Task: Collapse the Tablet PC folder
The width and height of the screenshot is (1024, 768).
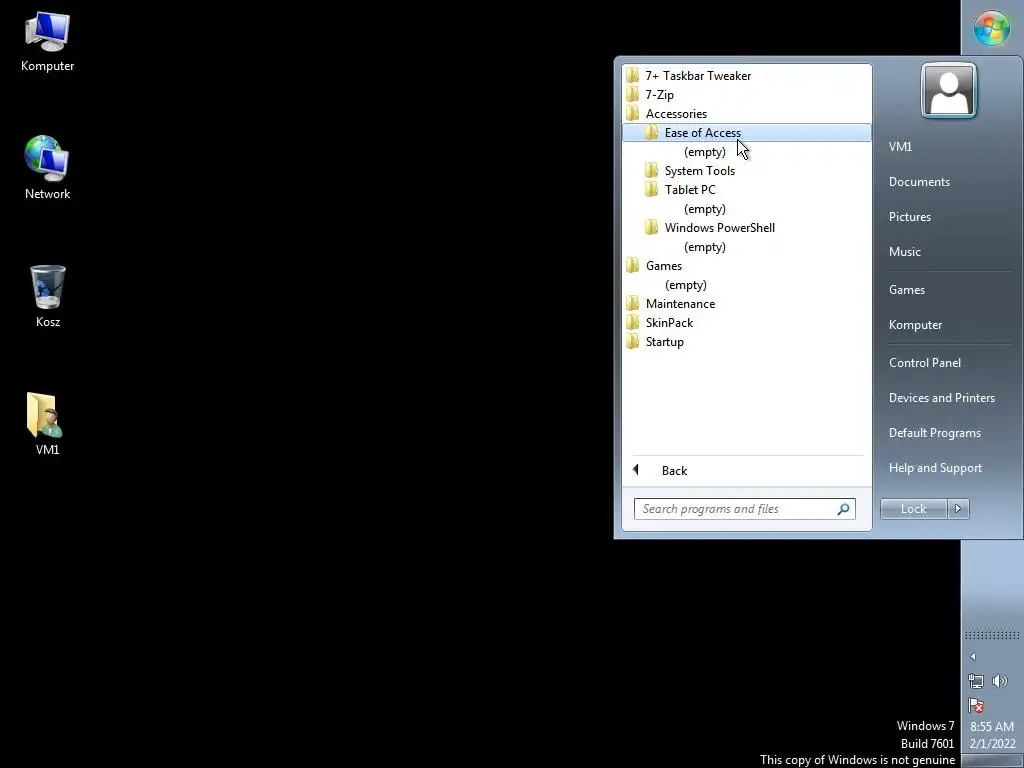Action: click(746, 189)
